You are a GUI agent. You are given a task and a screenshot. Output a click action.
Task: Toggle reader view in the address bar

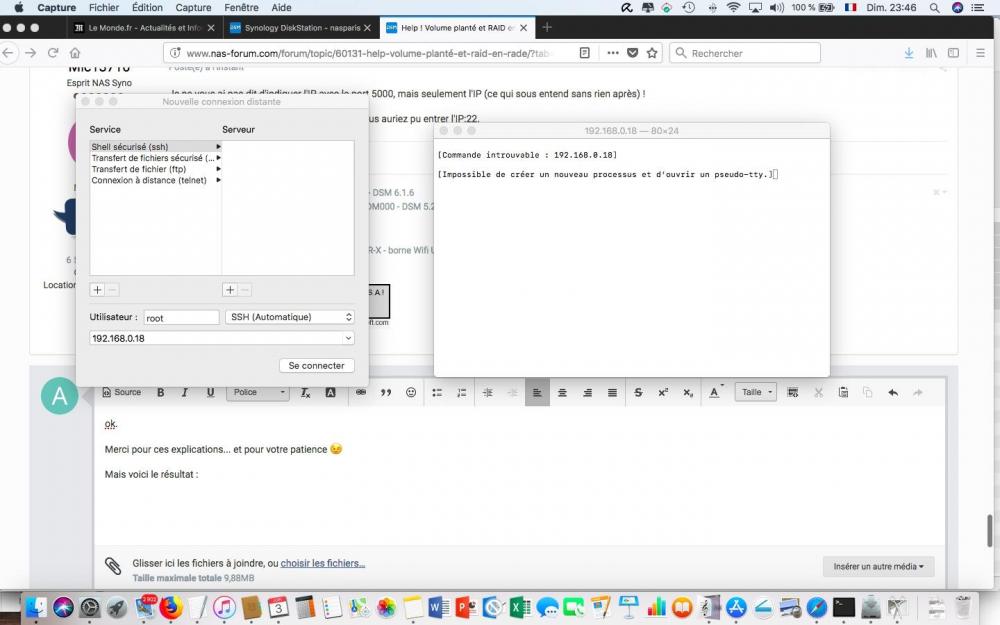point(584,53)
